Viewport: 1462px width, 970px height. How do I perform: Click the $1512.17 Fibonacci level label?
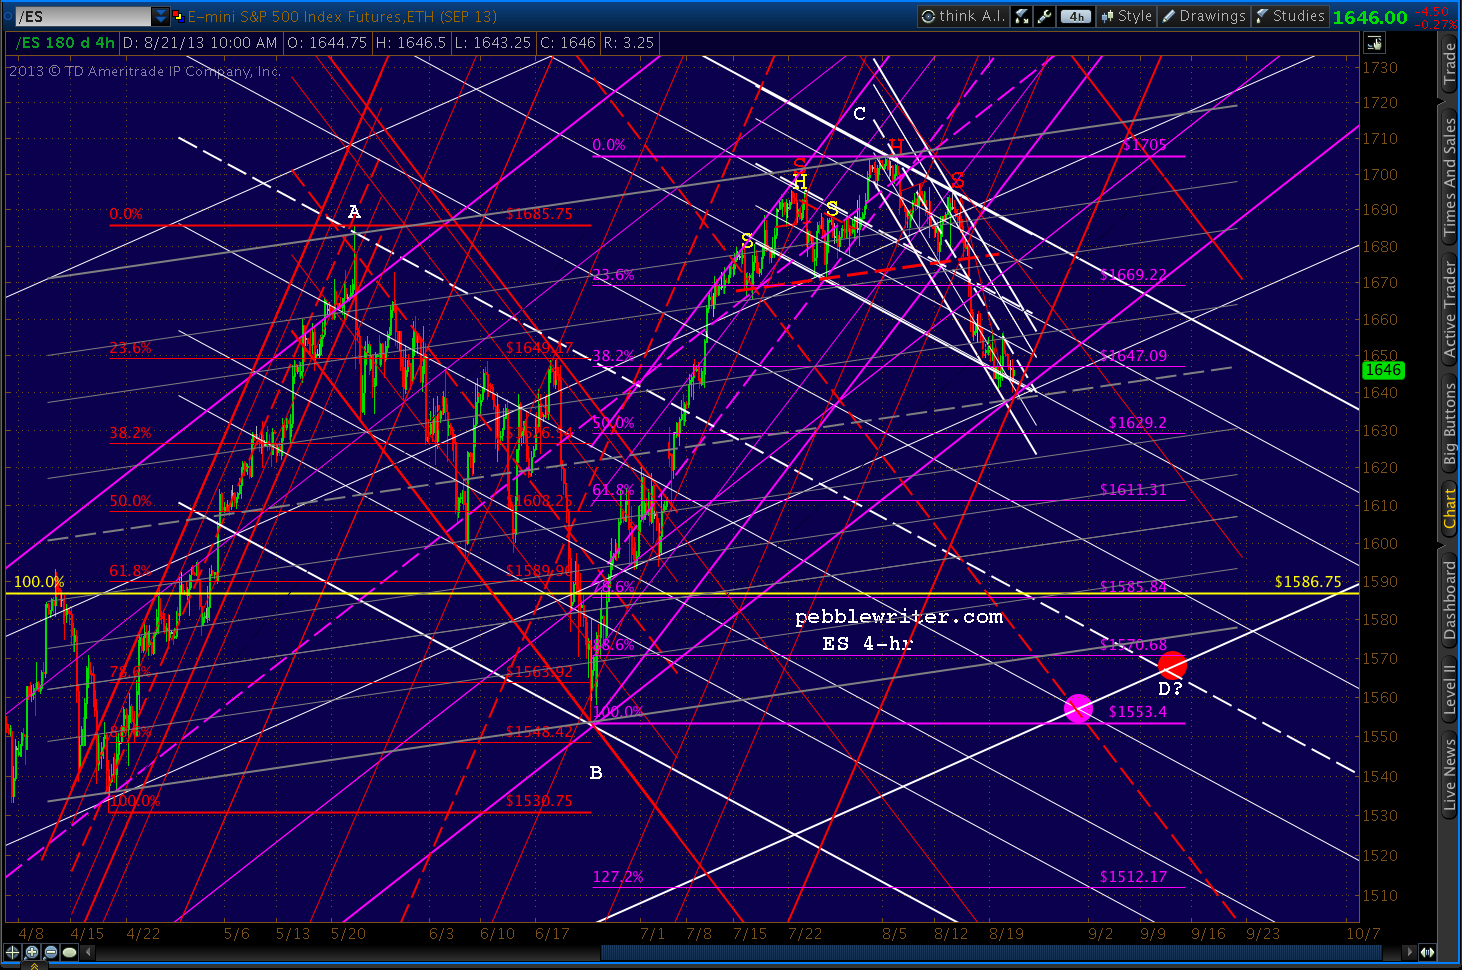click(1133, 876)
